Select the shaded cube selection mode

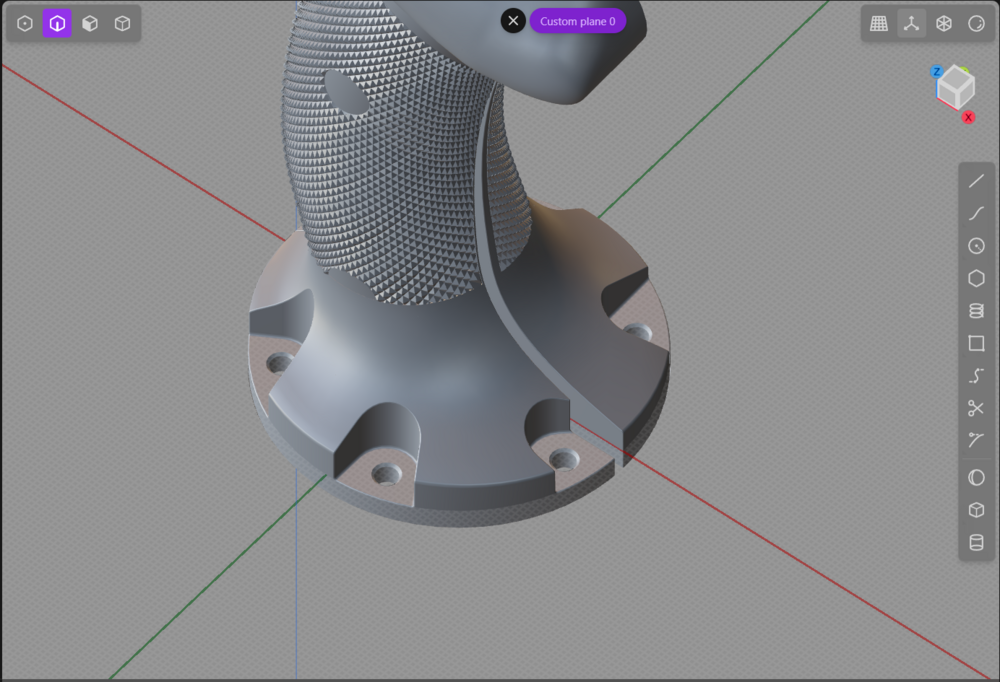(90, 24)
